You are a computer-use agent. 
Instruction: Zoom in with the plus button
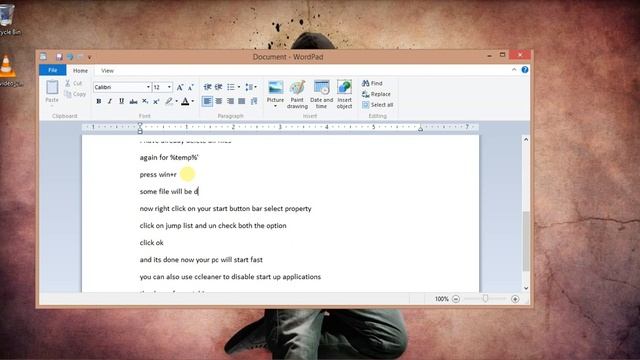[x=515, y=299]
